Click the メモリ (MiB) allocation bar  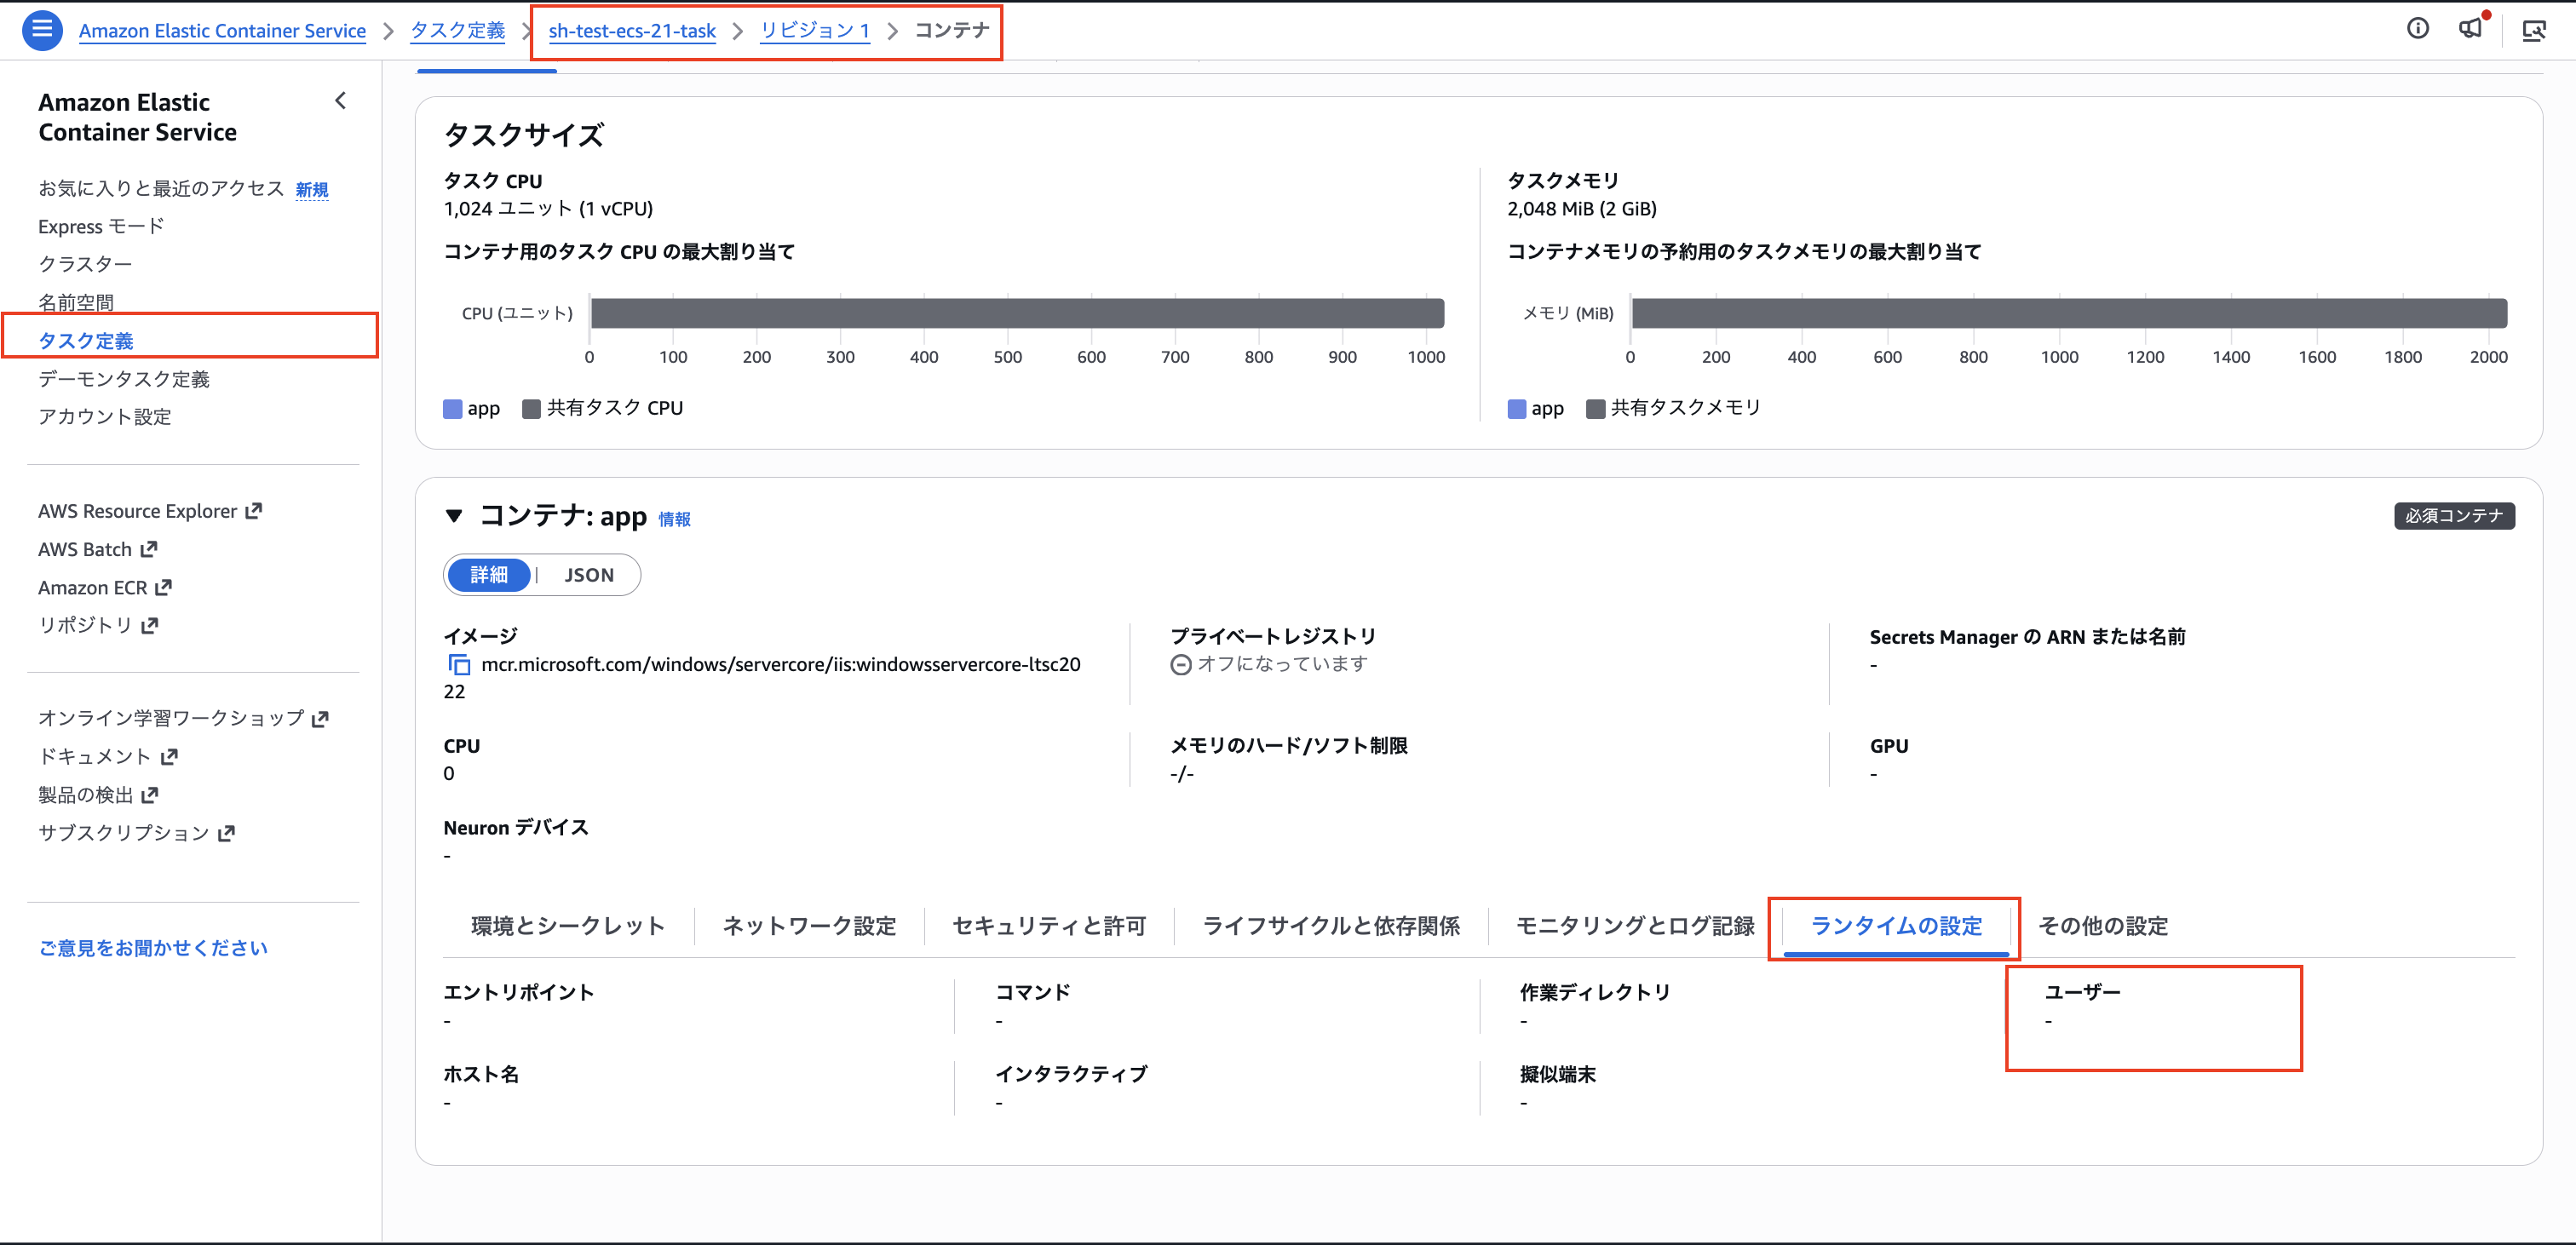(2069, 313)
